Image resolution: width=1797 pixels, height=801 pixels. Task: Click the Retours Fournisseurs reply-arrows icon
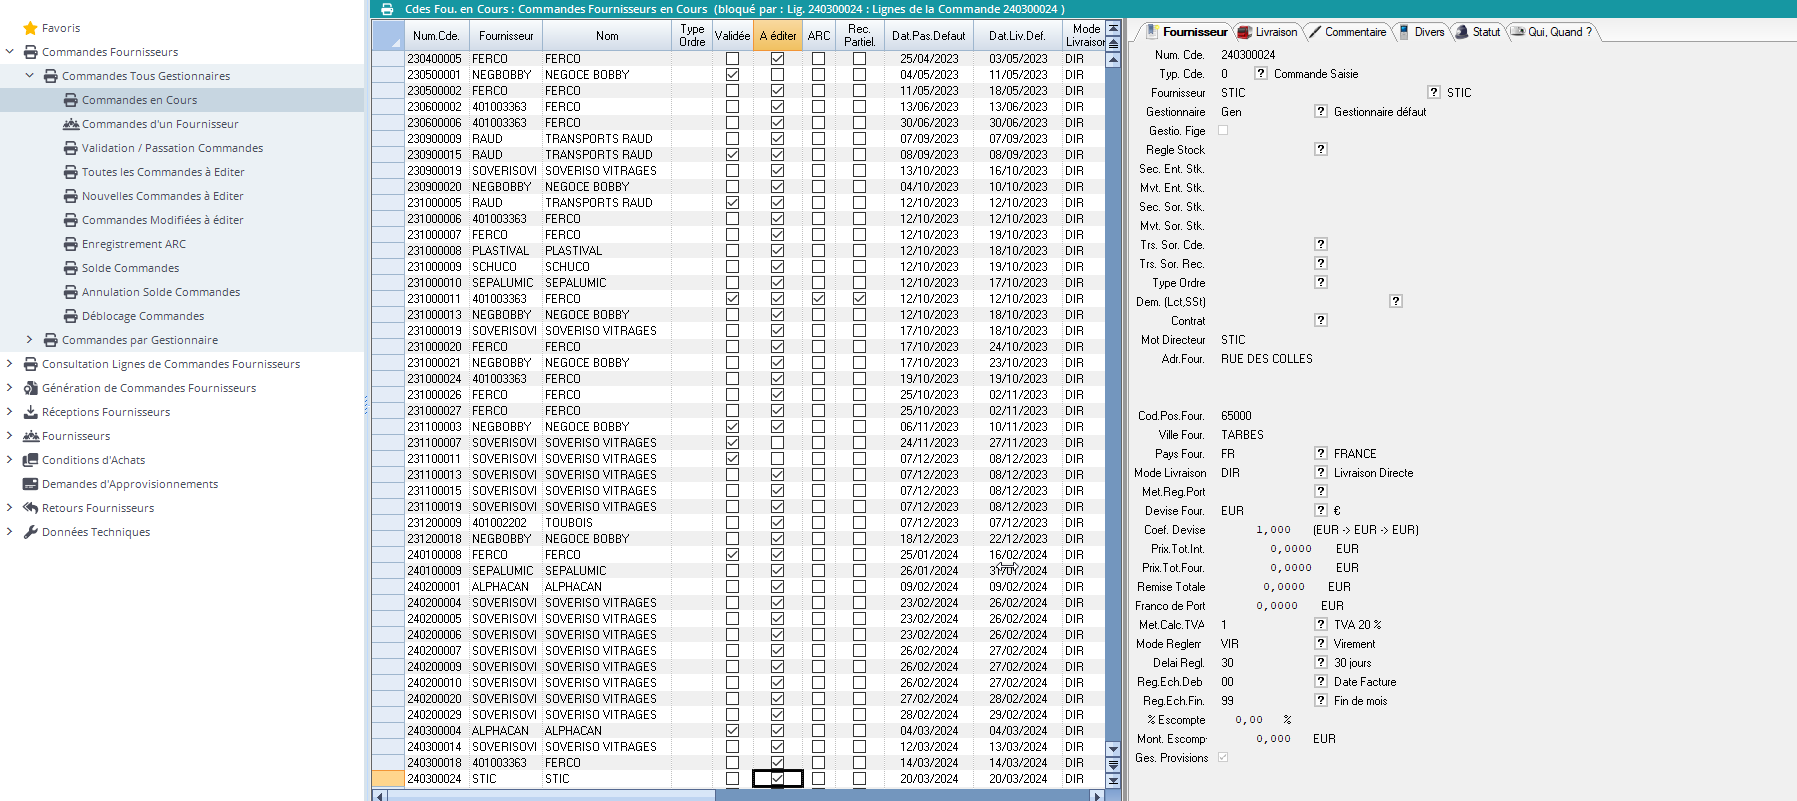click(30, 508)
